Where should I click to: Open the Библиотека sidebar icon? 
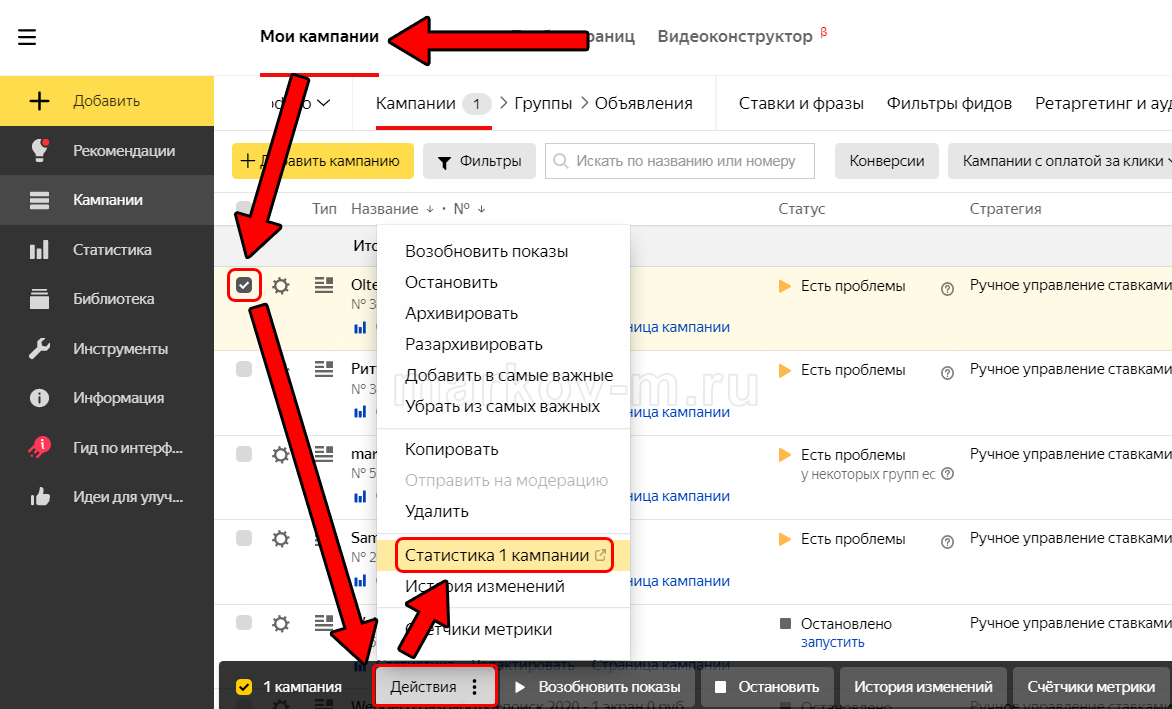click(x=40, y=299)
